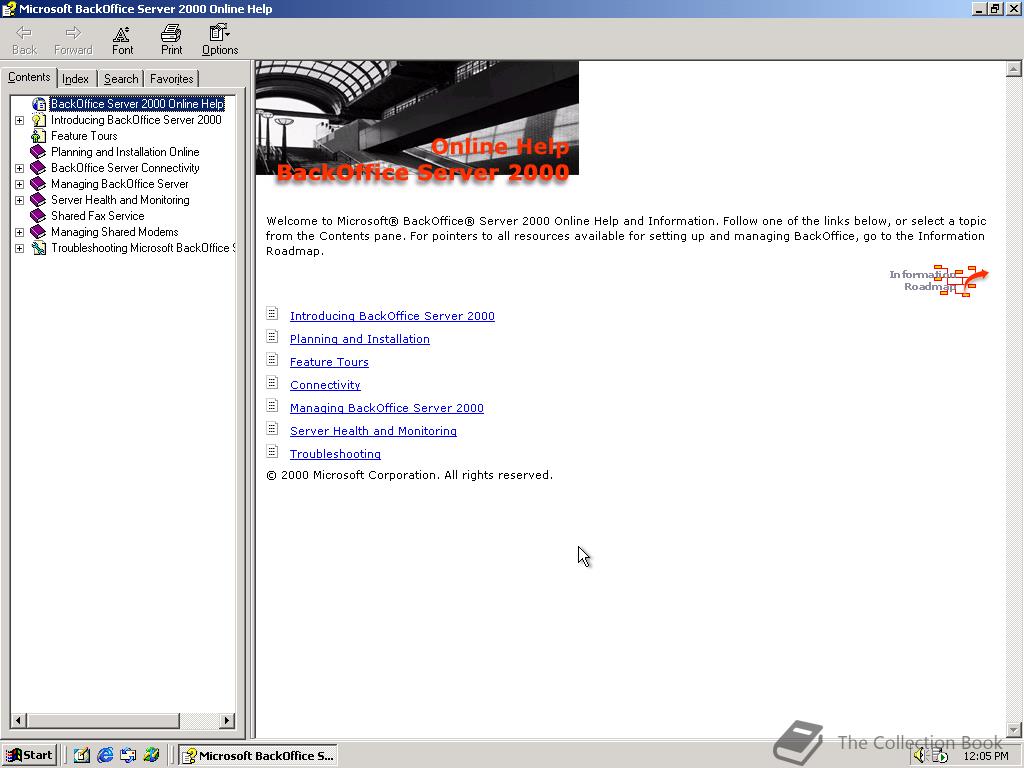Viewport: 1024px width, 768px height.
Task: Select Feature Tours in contents tree
Action: (84, 136)
